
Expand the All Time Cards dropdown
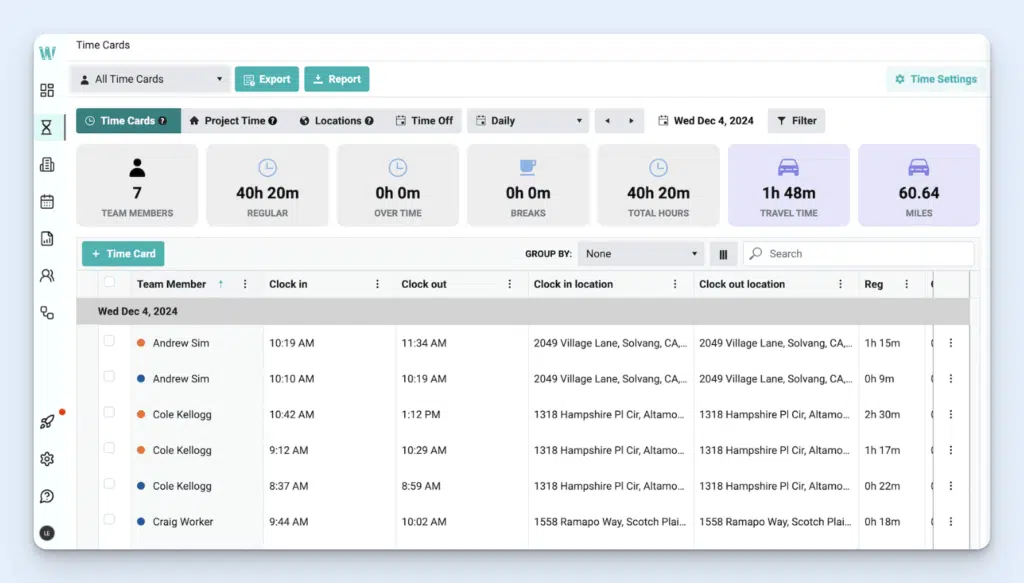151,79
